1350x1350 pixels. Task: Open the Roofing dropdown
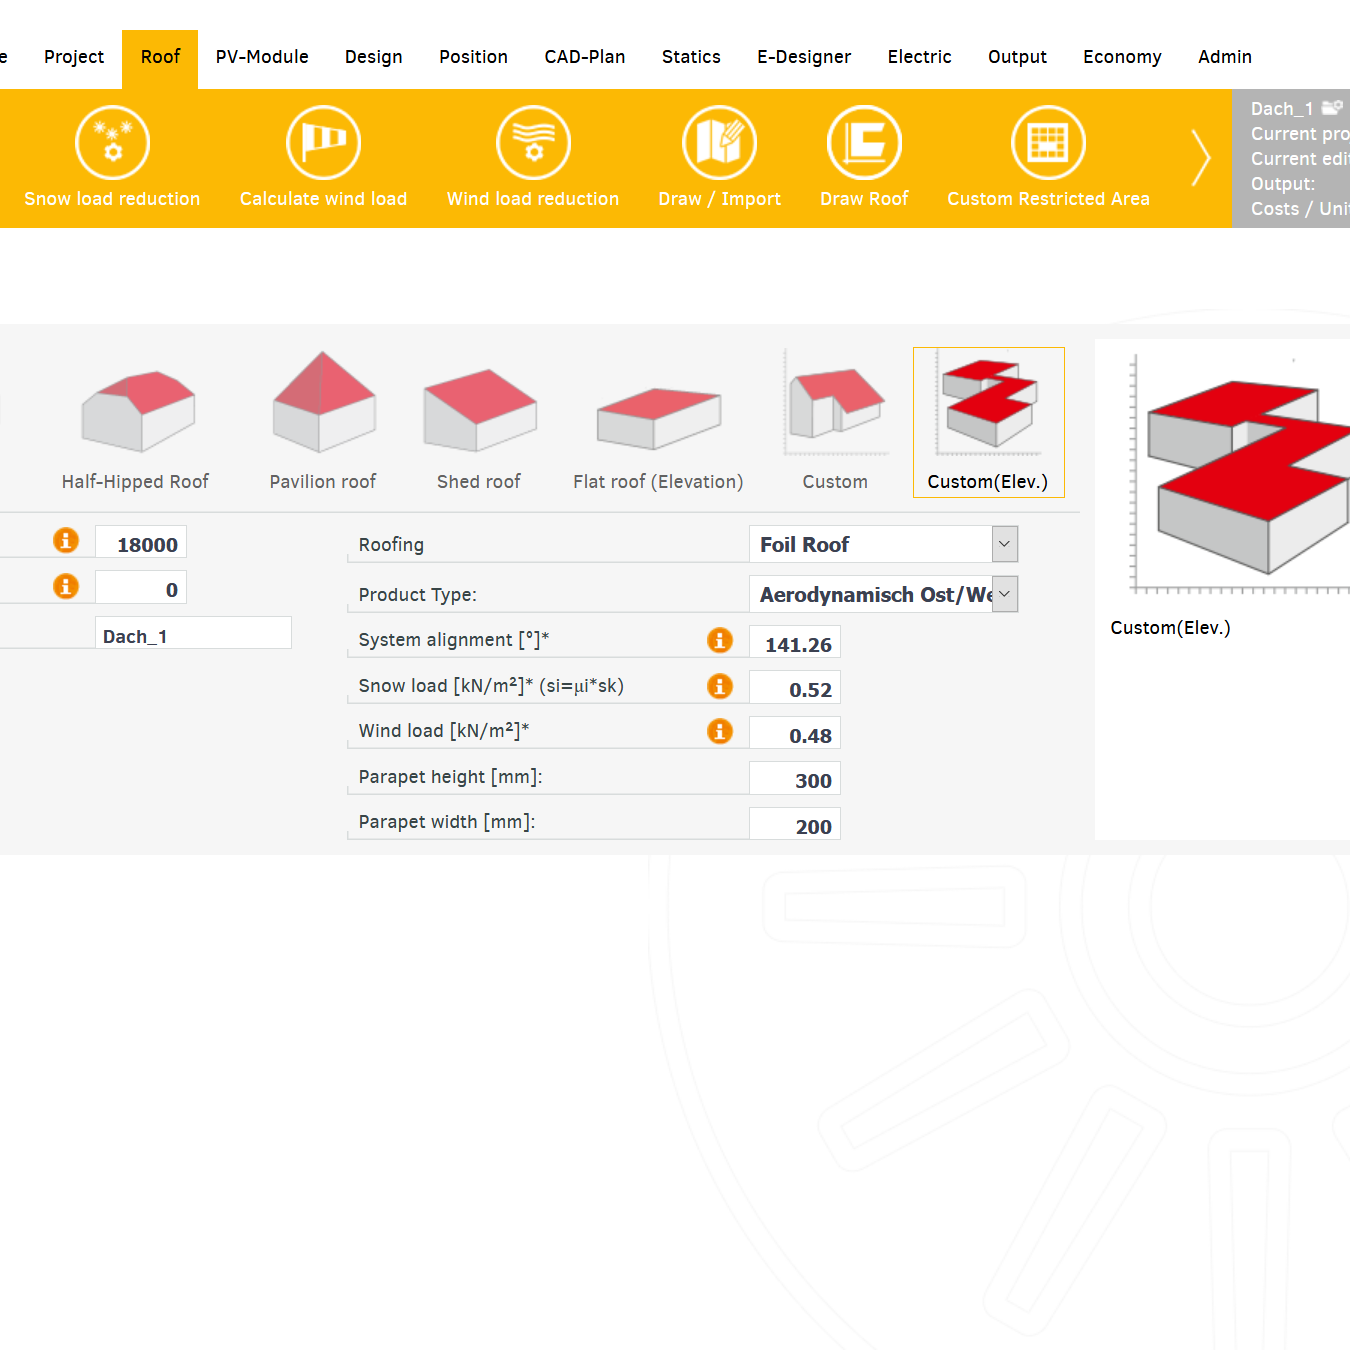(x=1003, y=543)
